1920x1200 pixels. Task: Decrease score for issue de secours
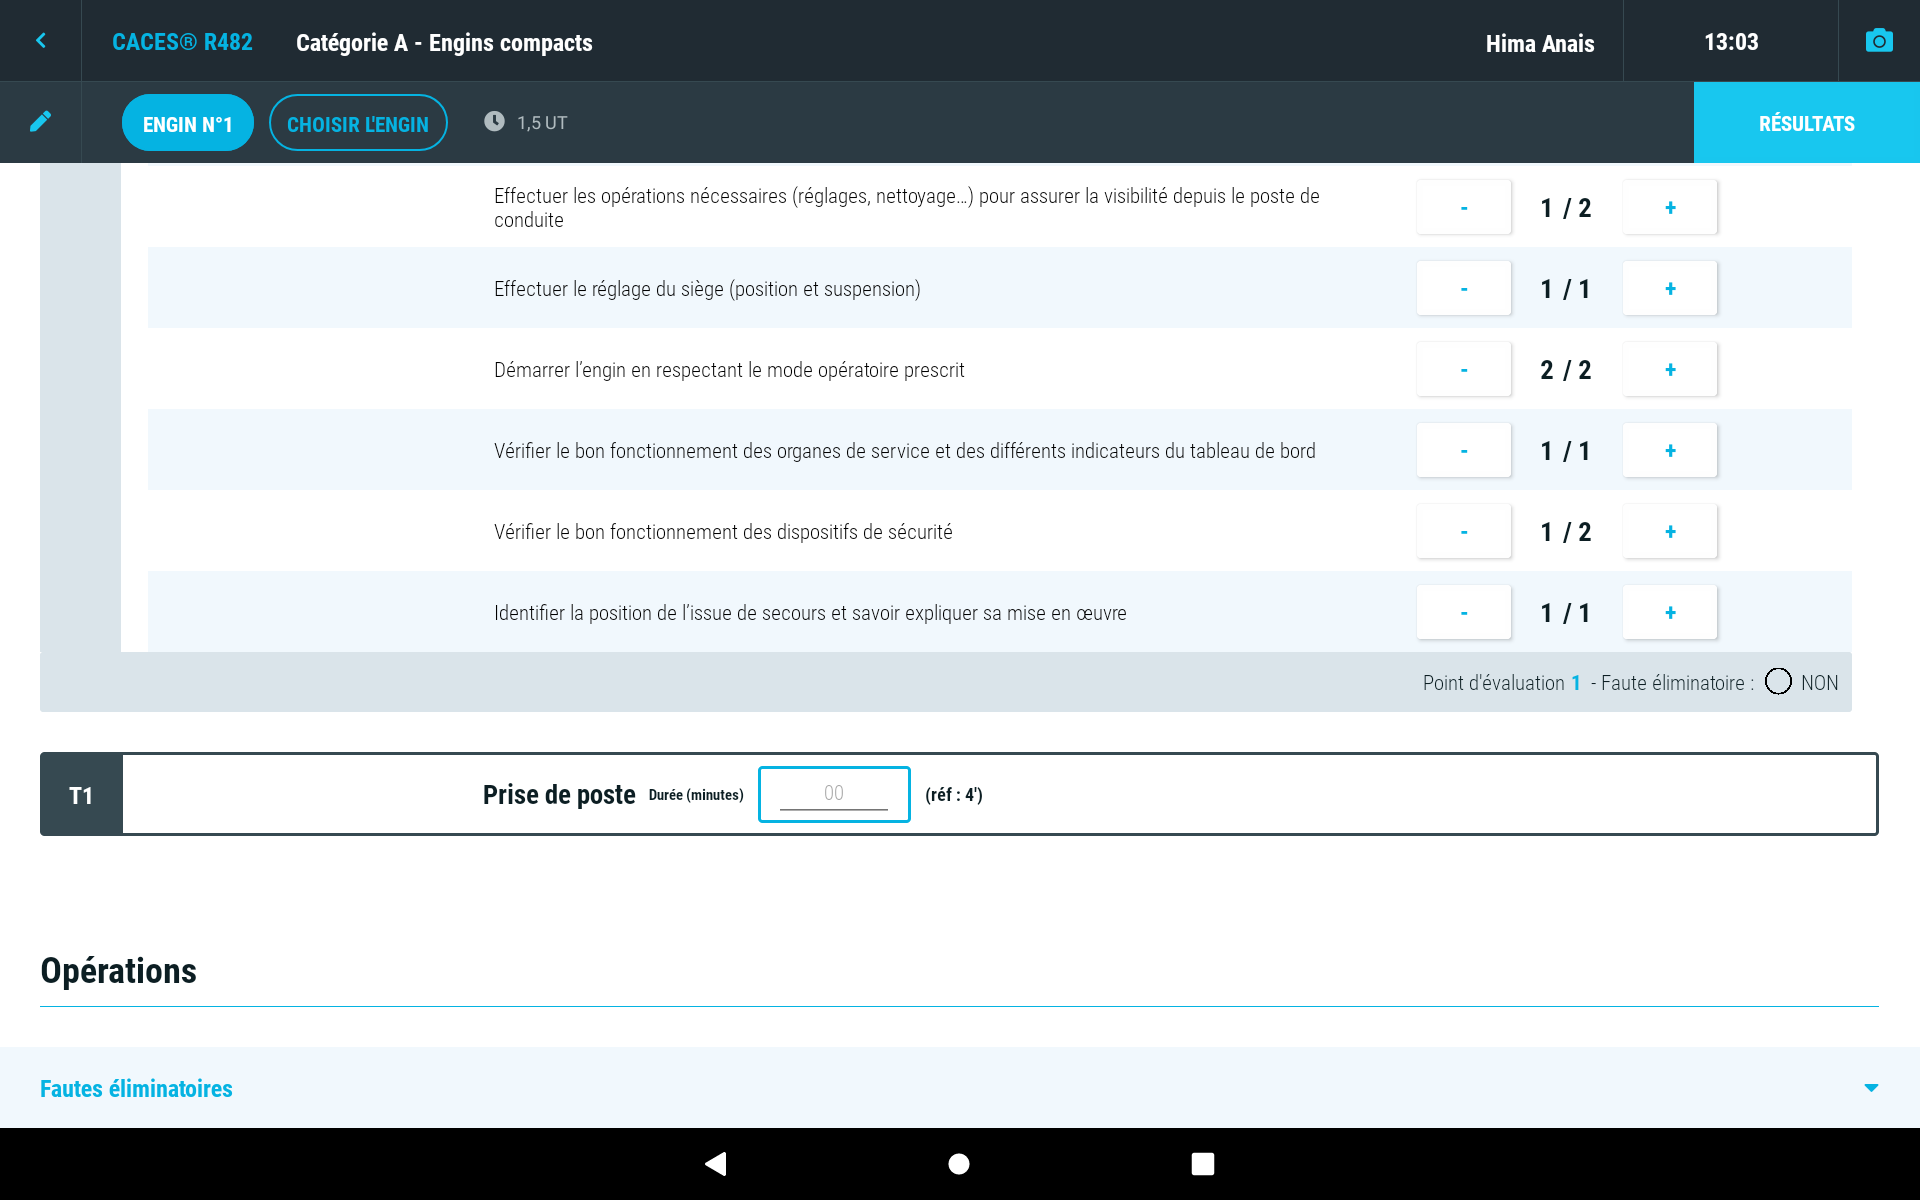coord(1464,612)
